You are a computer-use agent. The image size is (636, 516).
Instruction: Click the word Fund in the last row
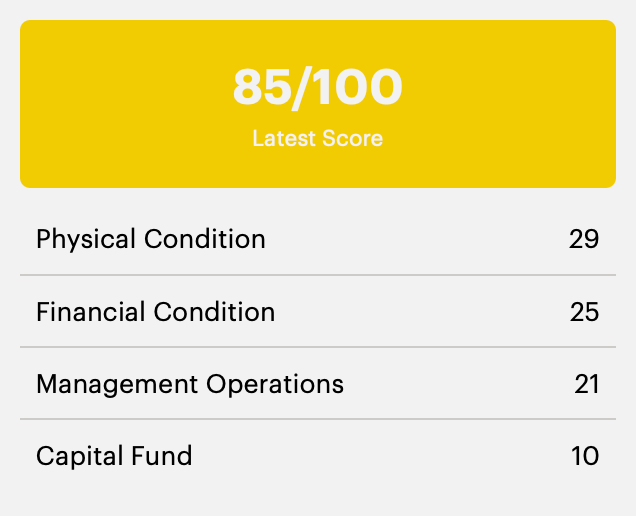click(161, 456)
